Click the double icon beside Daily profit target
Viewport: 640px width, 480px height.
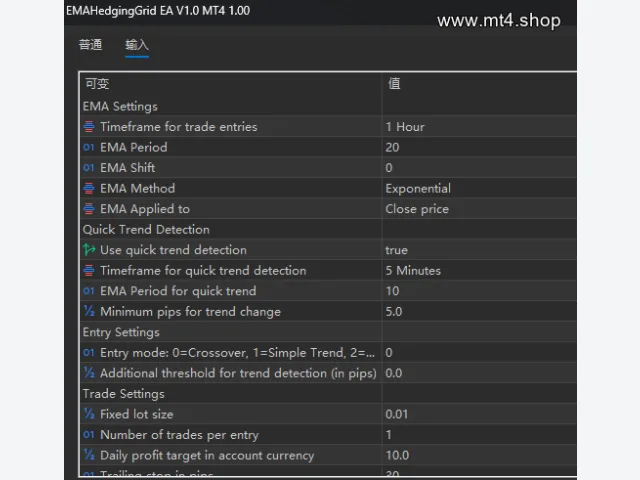(89, 455)
